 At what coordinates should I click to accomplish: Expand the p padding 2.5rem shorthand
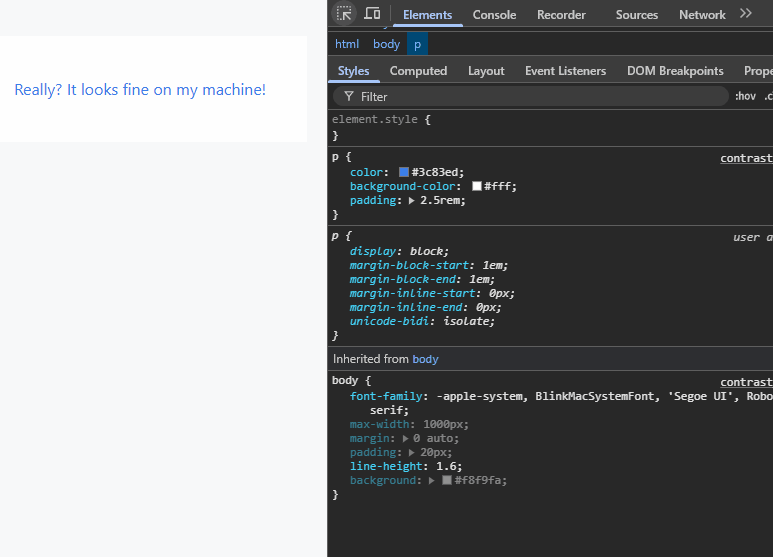coord(412,201)
